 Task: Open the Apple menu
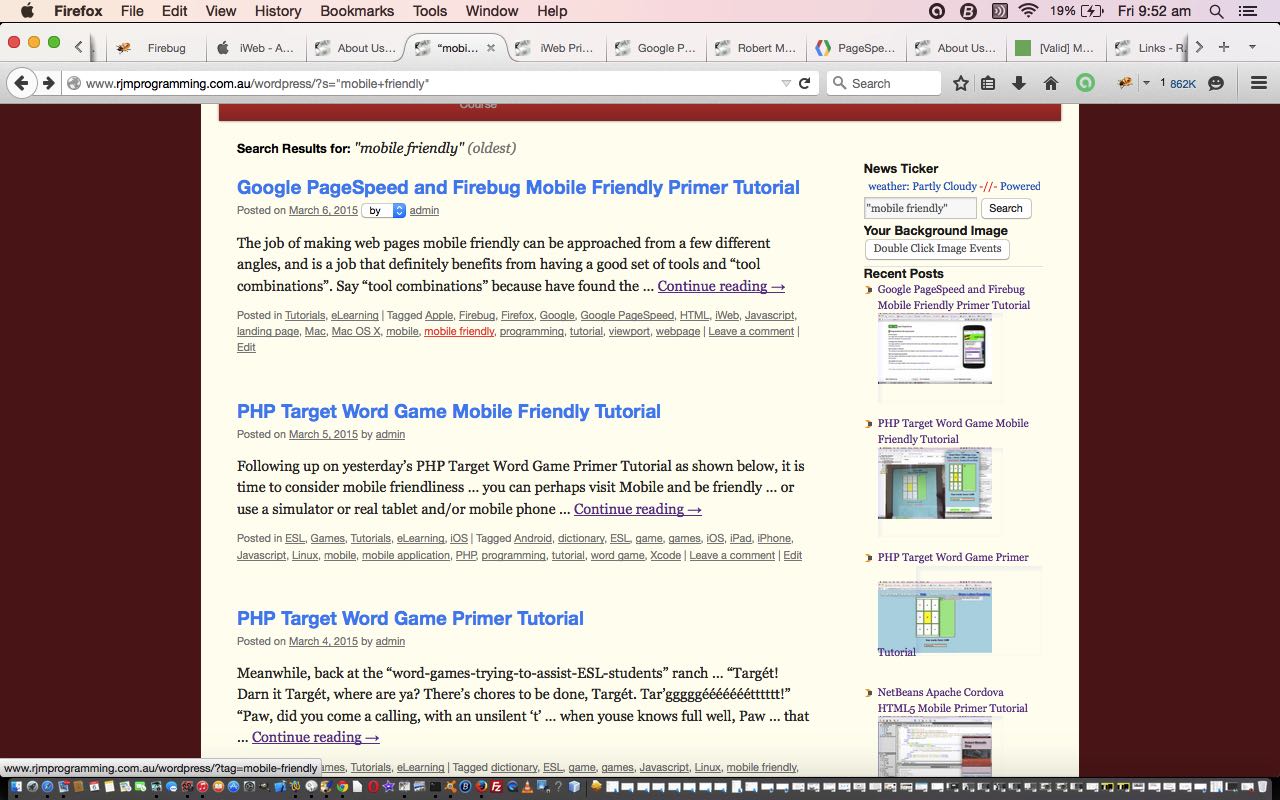click(x=27, y=11)
